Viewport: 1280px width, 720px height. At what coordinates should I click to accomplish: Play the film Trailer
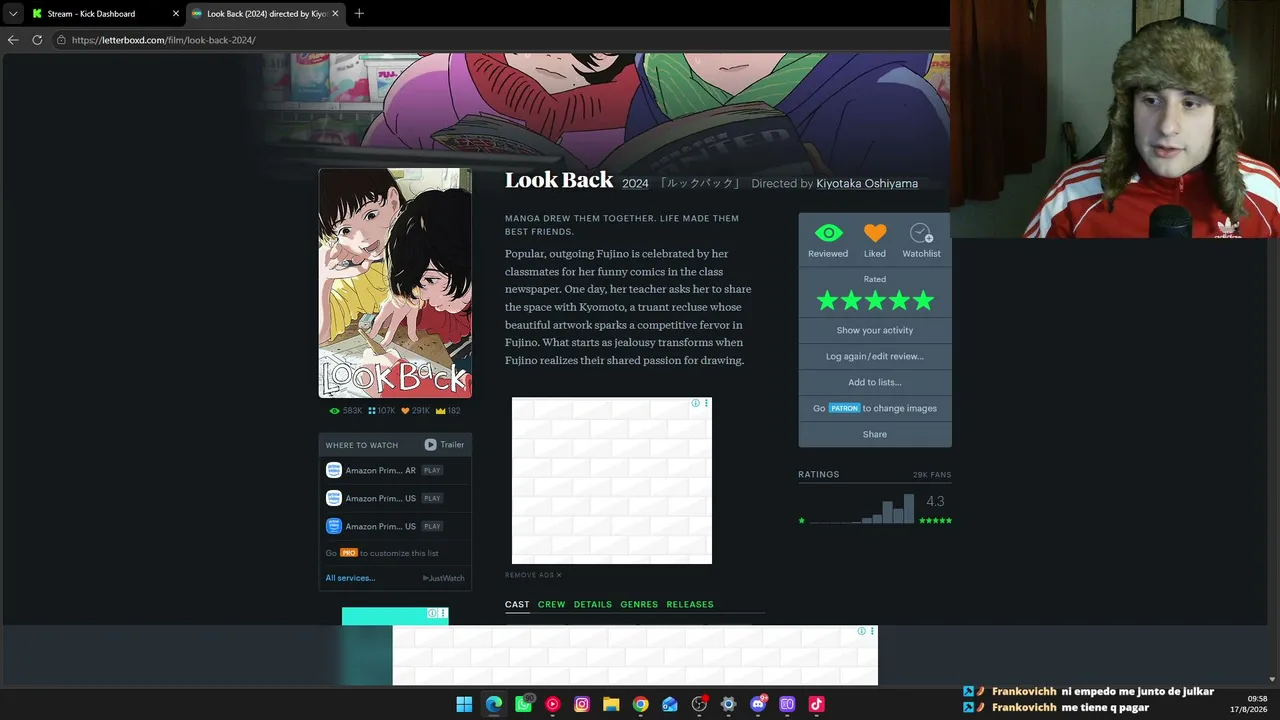pos(444,445)
